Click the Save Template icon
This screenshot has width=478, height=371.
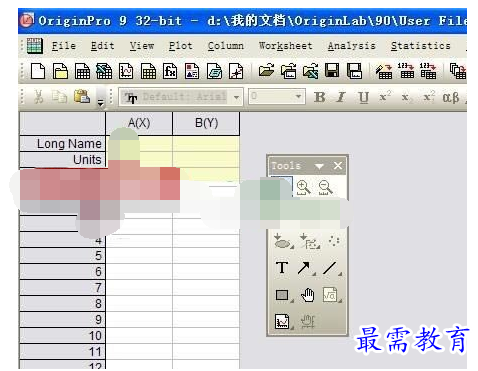(x=354, y=71)
